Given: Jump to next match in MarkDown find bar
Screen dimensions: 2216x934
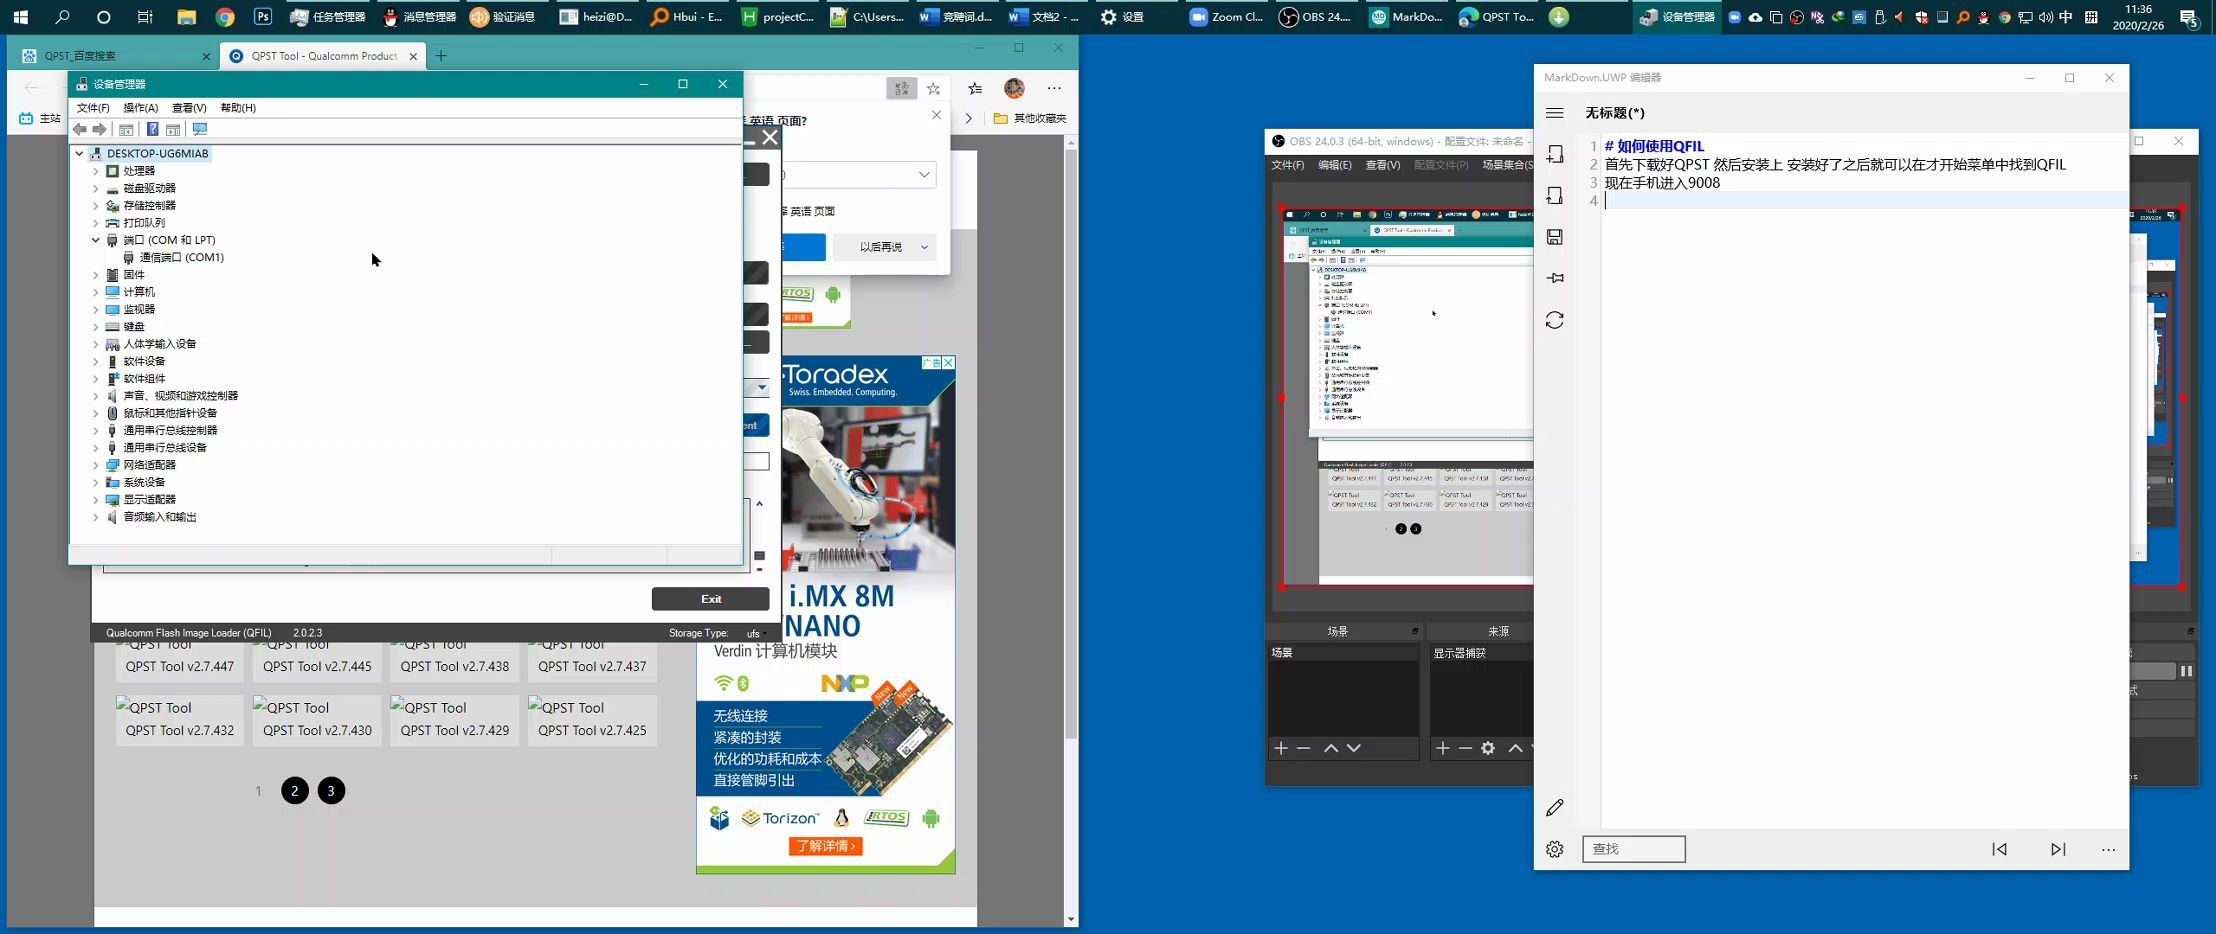Looking at the screenshot, I should (x=2058, y=849).
